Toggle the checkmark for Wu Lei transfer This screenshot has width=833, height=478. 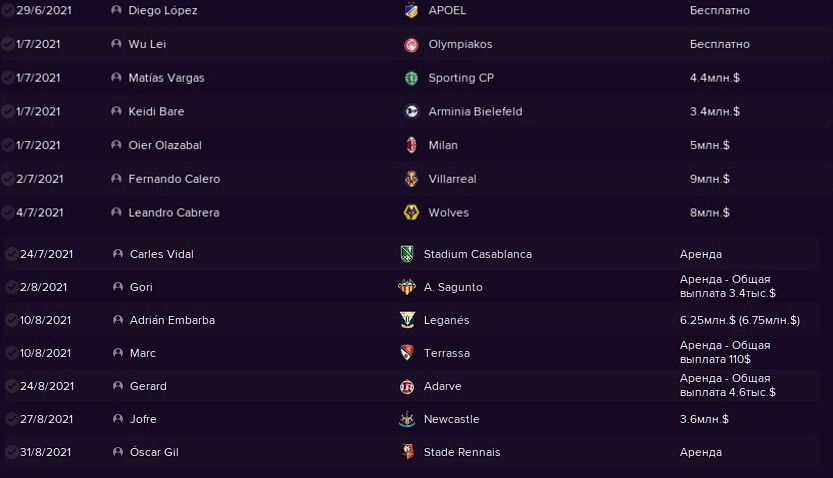[8, 44]
